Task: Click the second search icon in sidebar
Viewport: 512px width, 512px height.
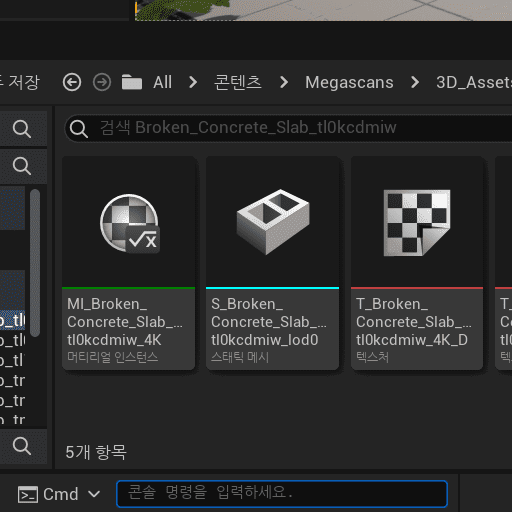Action: [22, 166]
